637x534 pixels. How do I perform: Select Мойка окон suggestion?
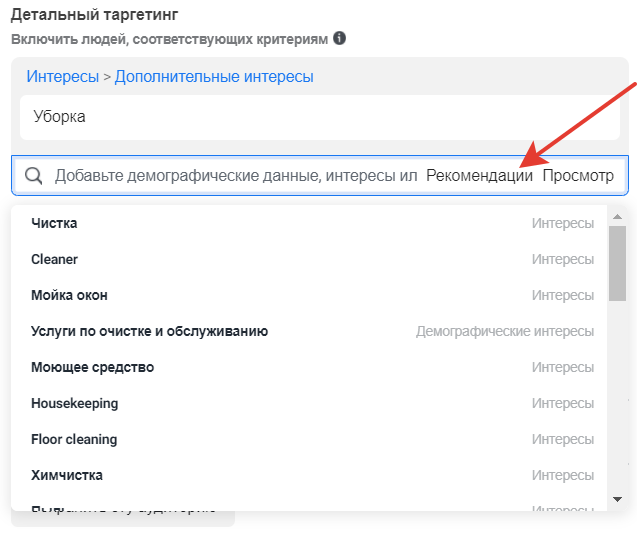point(70,295)
